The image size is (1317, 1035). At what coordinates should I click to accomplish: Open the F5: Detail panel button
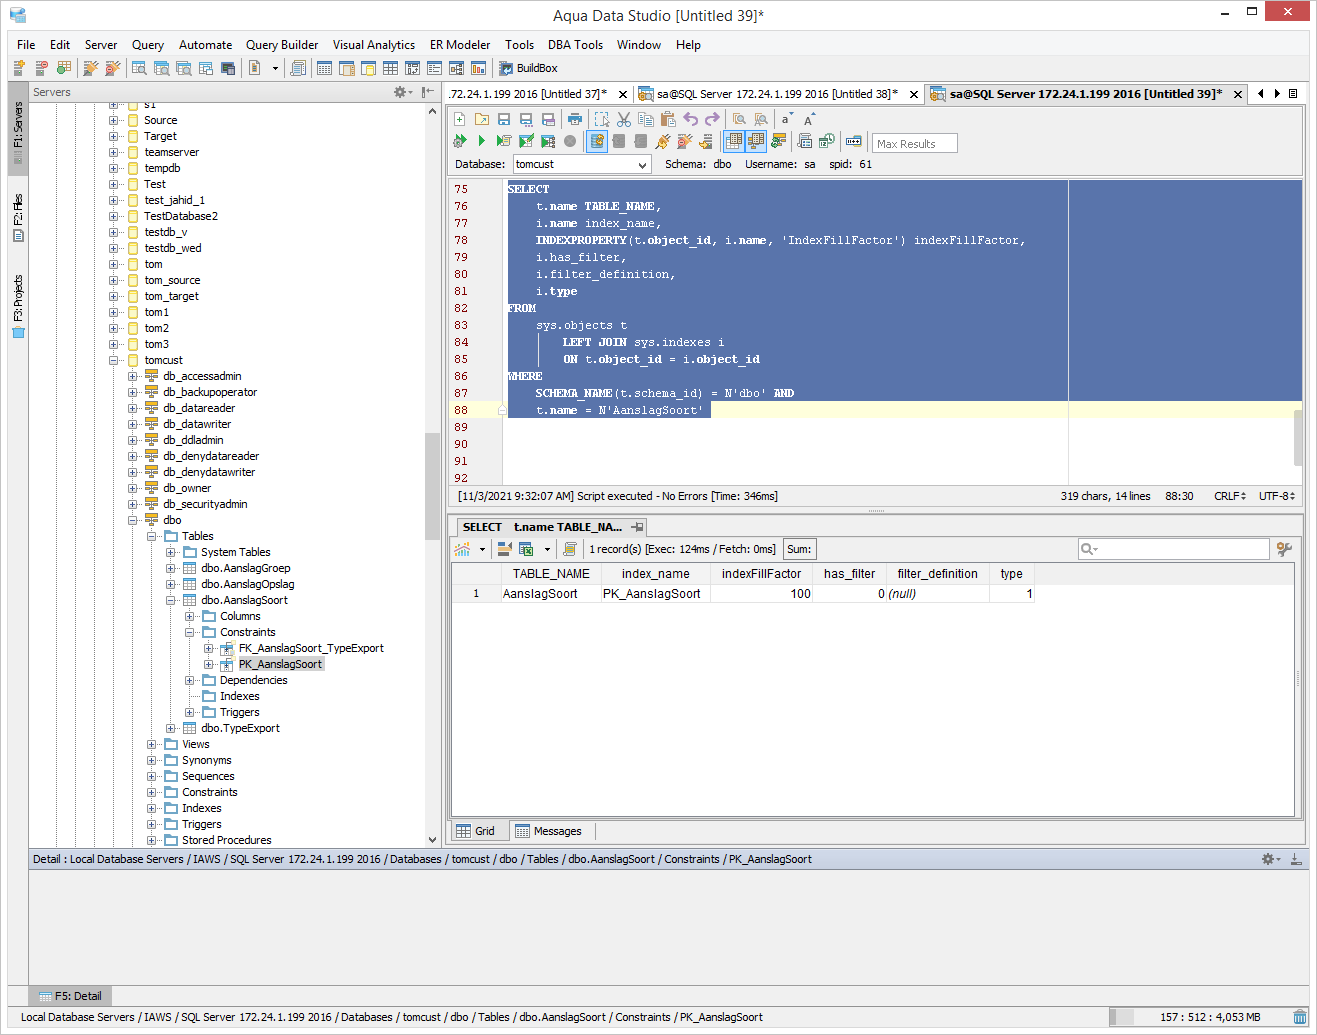click(70, 996)
